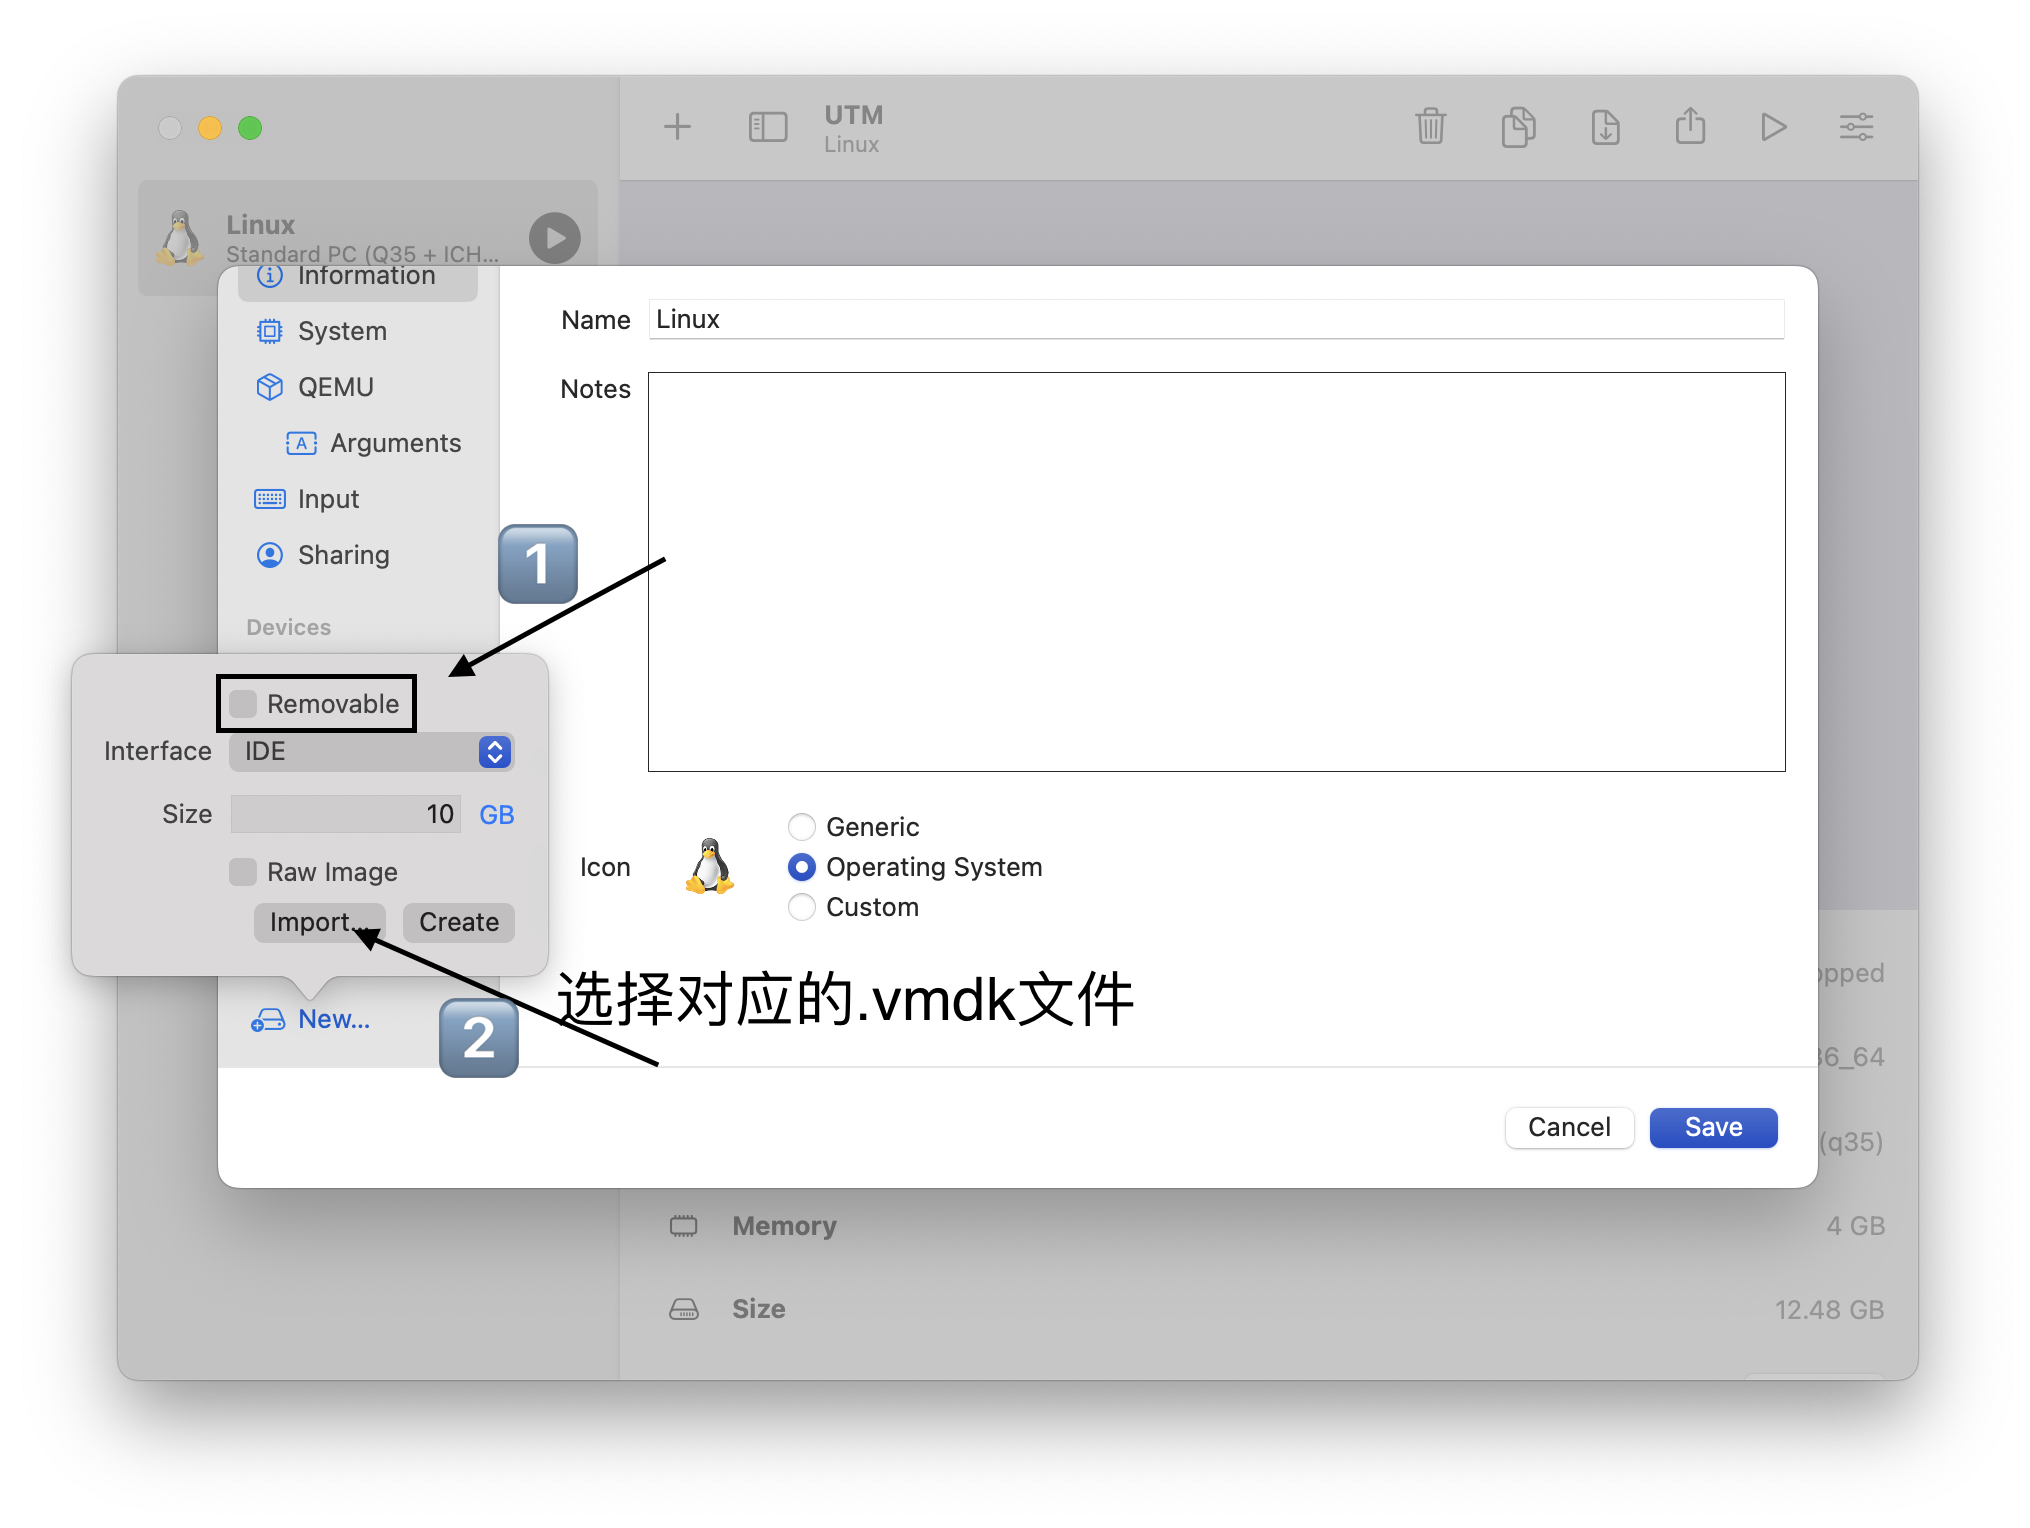This screenshot has width=2030, height=1528.
Task: Open the QEMU settings section
Action: [358, 387]
